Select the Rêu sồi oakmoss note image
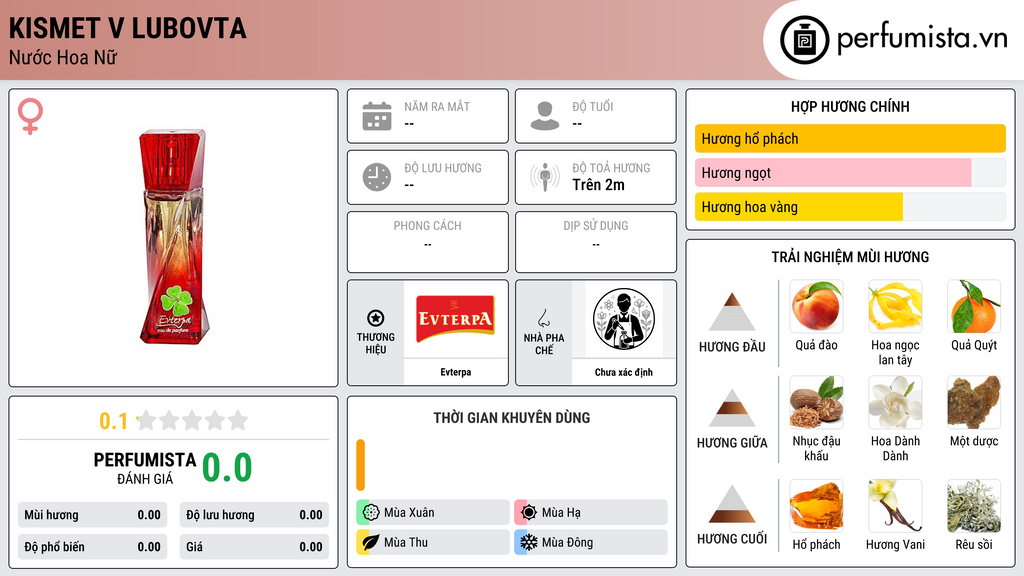This screenshot has width=1024, height=576. click(974, 505)
